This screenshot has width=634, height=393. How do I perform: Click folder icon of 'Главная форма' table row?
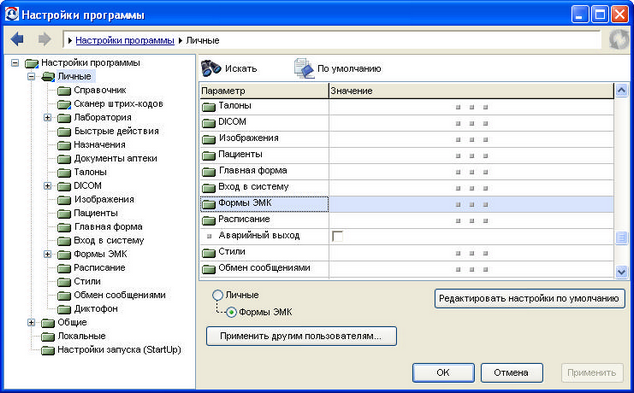209,171
